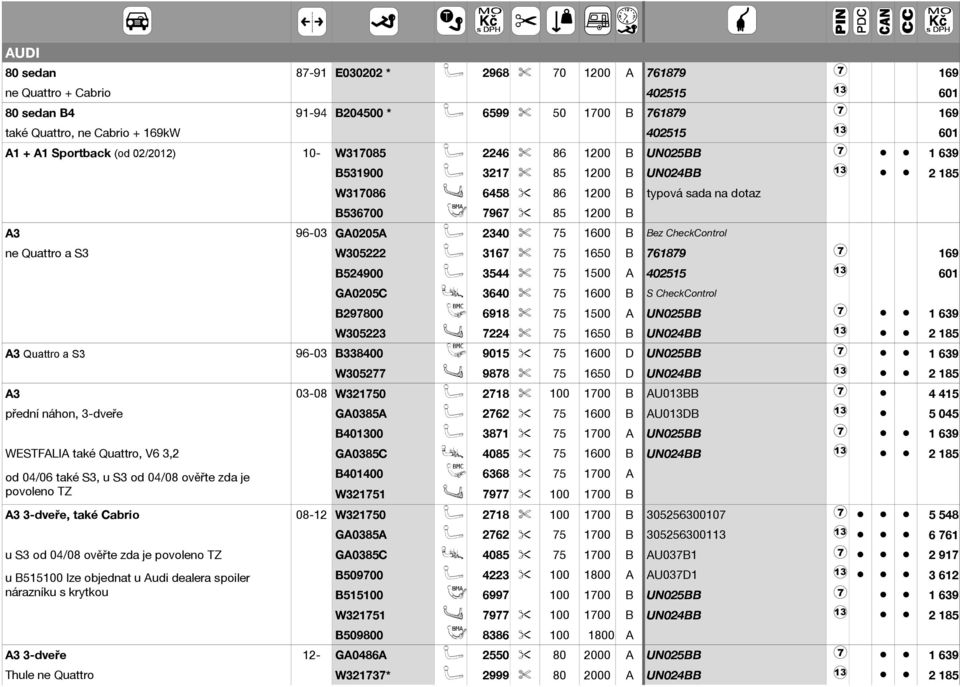Click the caravan trailer weight header icon
Viewport: 960px width, 687px height.
(596, 21)
